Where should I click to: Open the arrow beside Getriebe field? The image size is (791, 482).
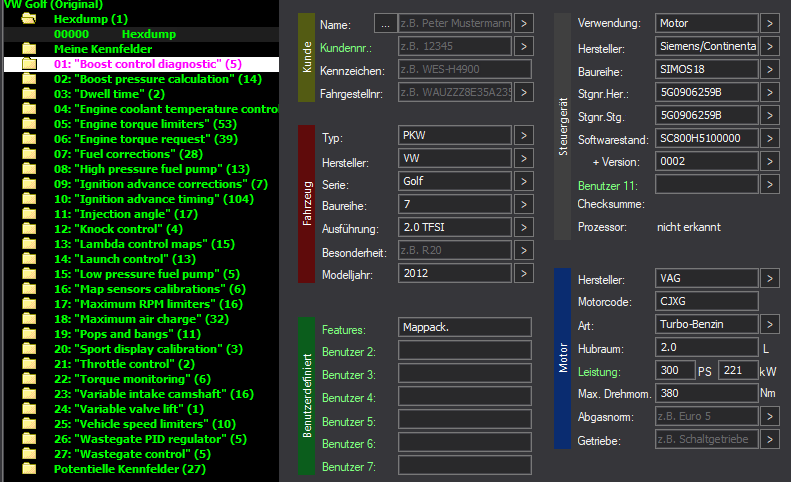pyautogui.click(x=770, y=439)
